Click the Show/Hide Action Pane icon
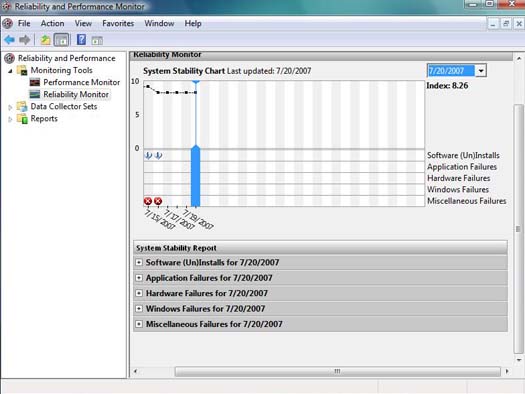The height and width of the screenshot is (394, 525). coord(97,41)
